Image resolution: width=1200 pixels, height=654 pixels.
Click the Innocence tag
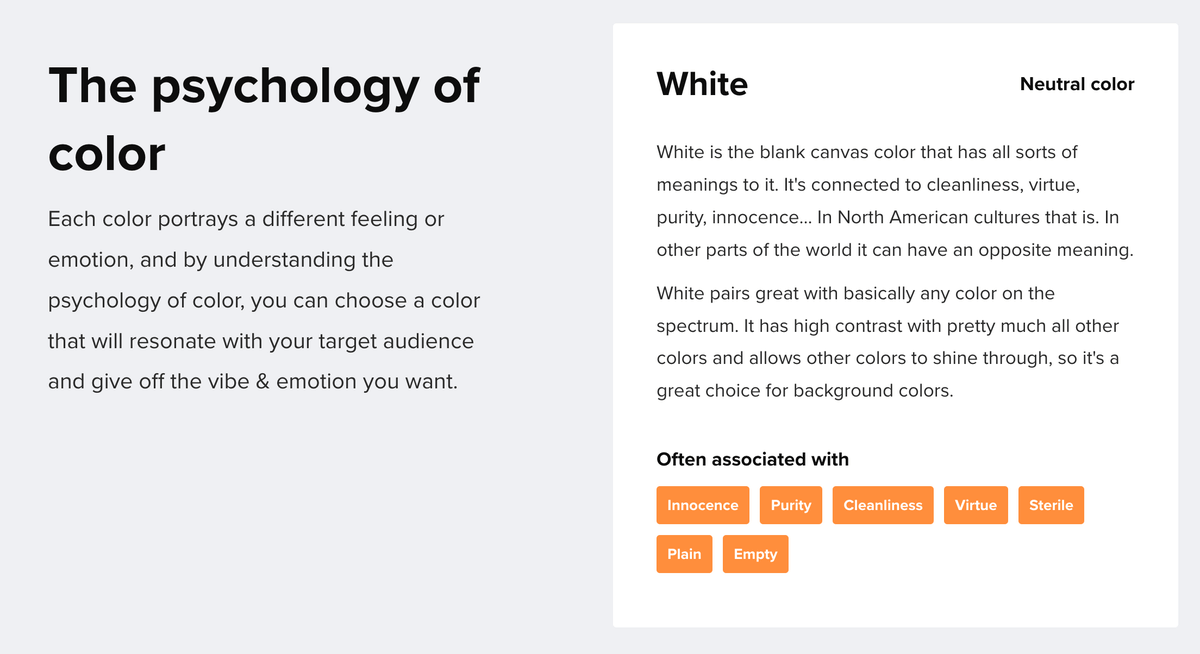[703, 505]
